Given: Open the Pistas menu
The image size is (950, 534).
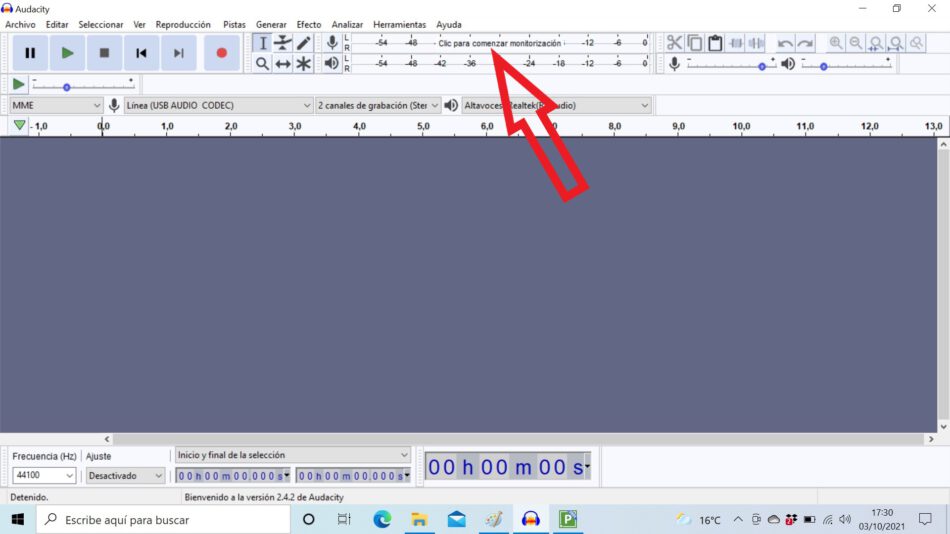Looking at the screenshot, I should tap(234, 25).
